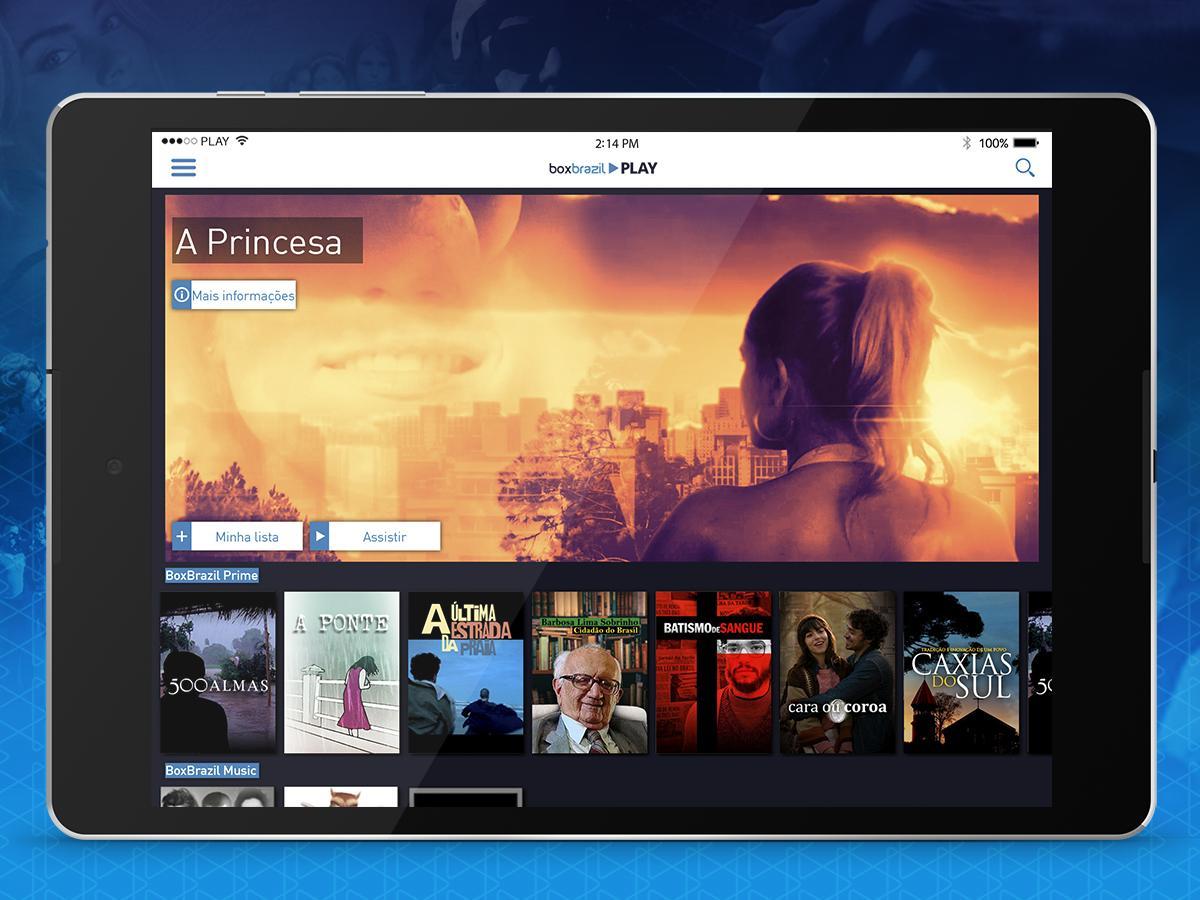Image resolution: width=1200 pixels, height=900 pixels.
Task: Open the BoxBrazil Music category
Action: 212,770
